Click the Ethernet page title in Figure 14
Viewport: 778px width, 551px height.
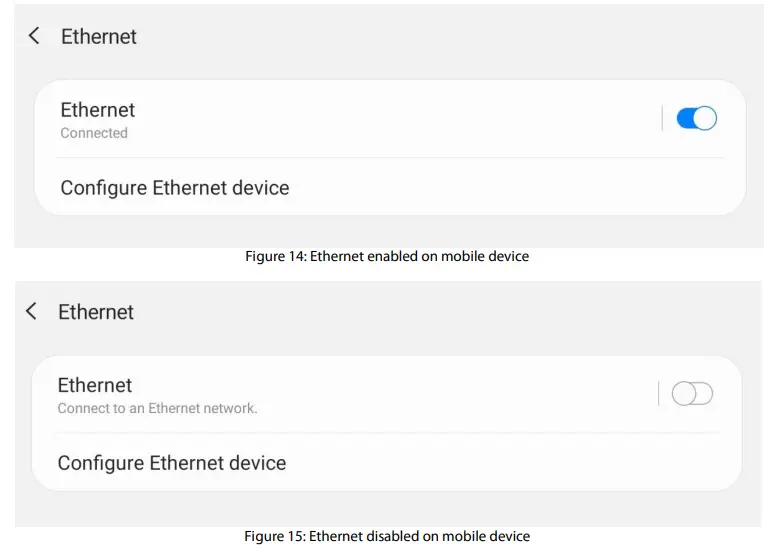99,36
